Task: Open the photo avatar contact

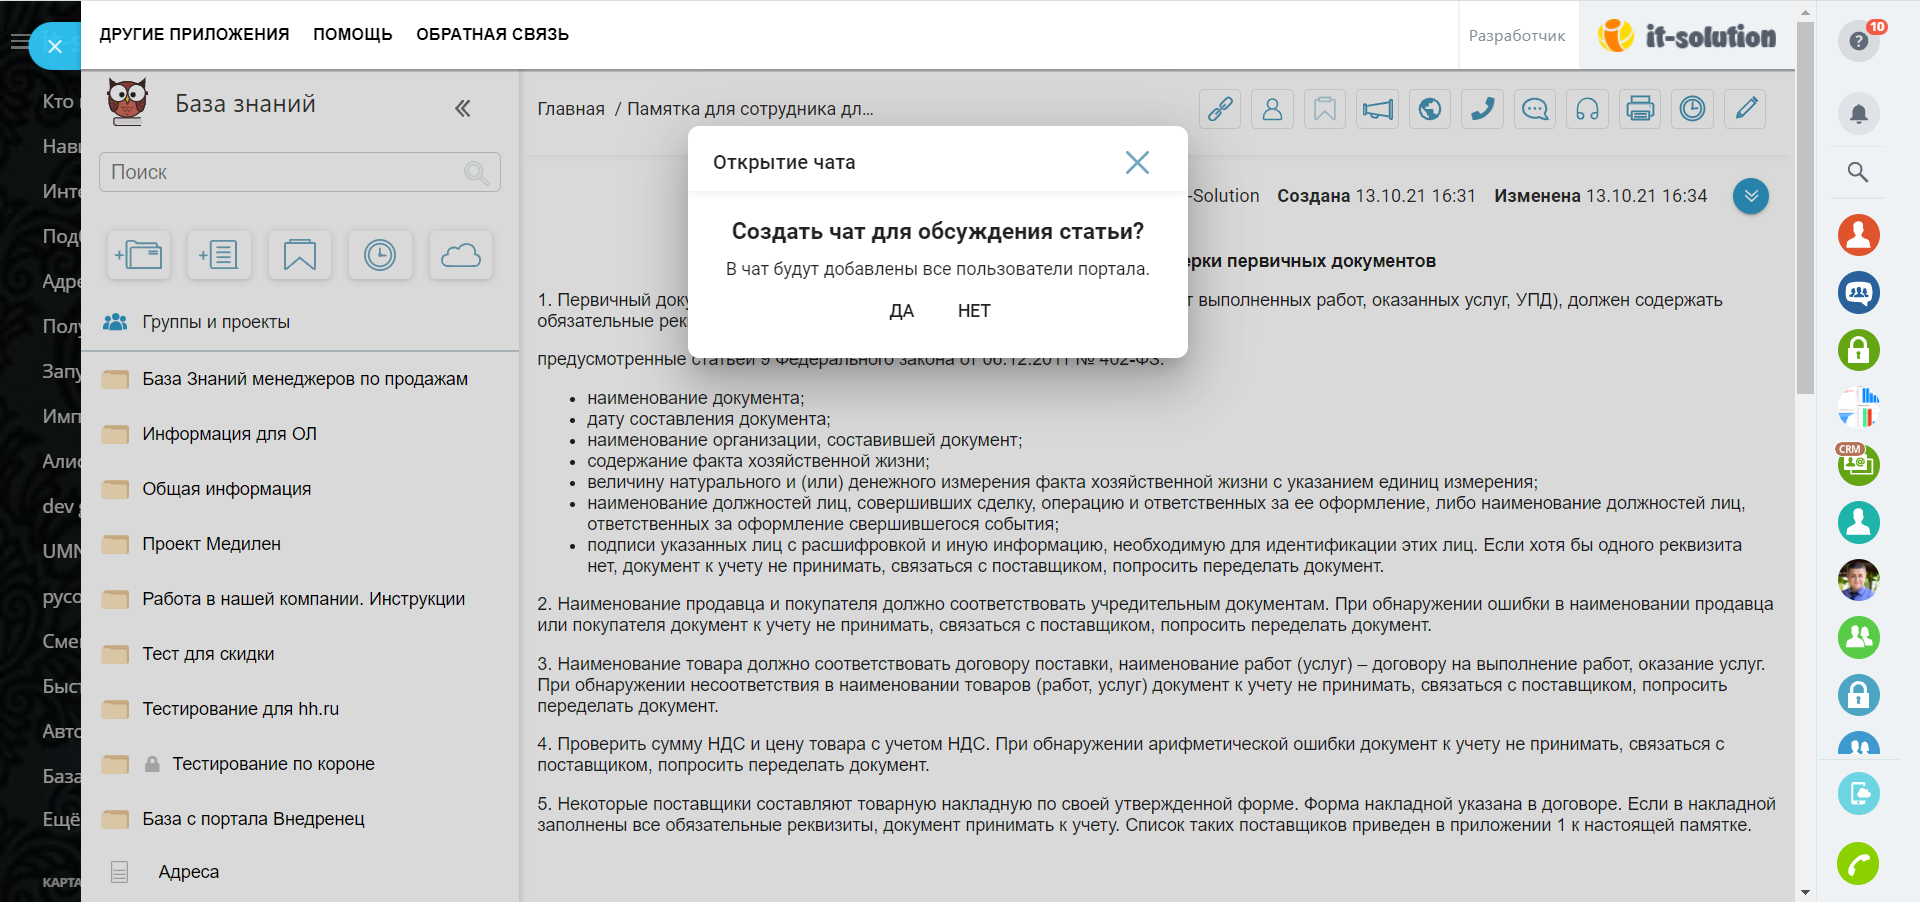Action: click(x=1859, y=580)
